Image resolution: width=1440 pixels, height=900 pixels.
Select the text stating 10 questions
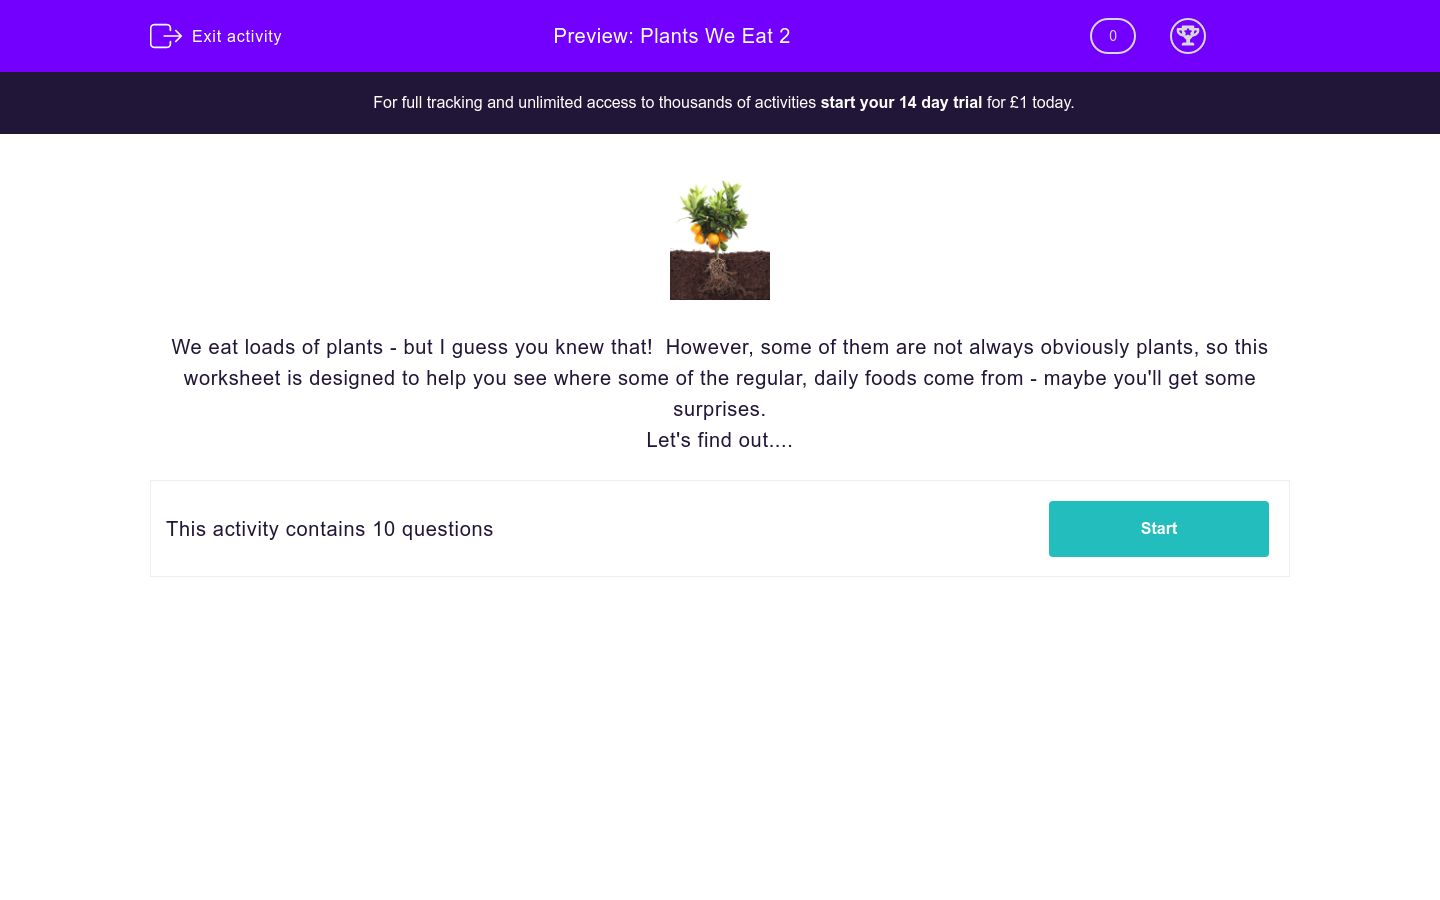click(x=330, y=529)
